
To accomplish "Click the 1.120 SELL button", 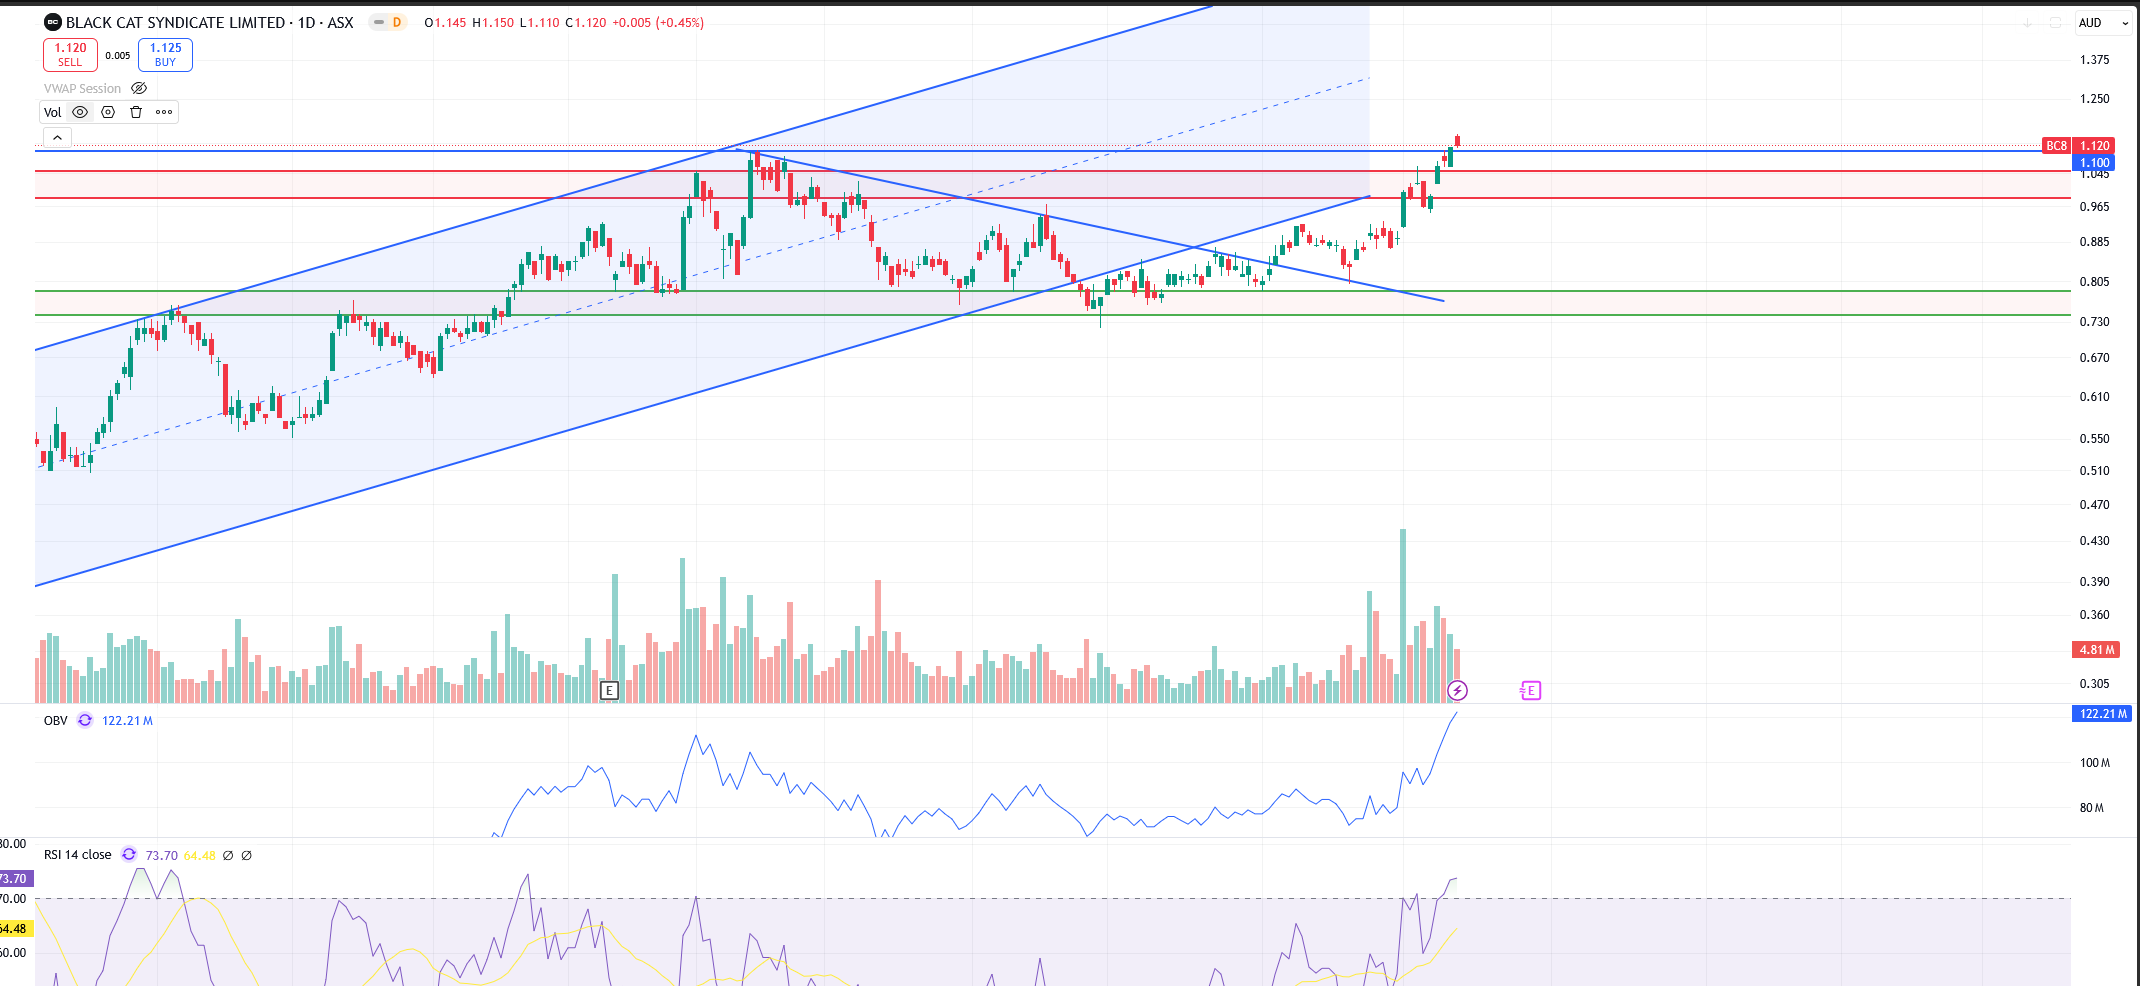I will [70, 54].
